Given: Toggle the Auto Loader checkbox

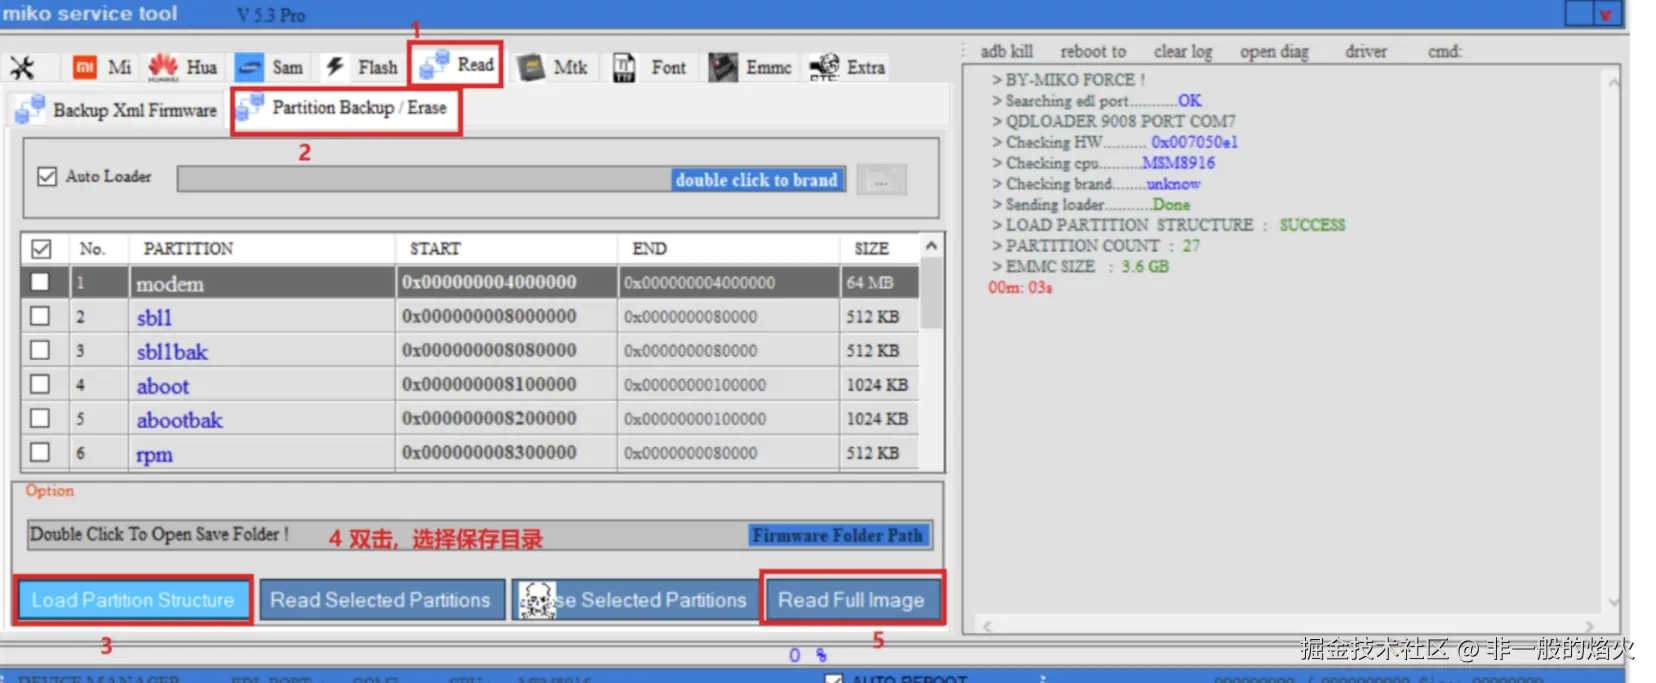Looking at the screenshot, I should (x=46, y=177).
